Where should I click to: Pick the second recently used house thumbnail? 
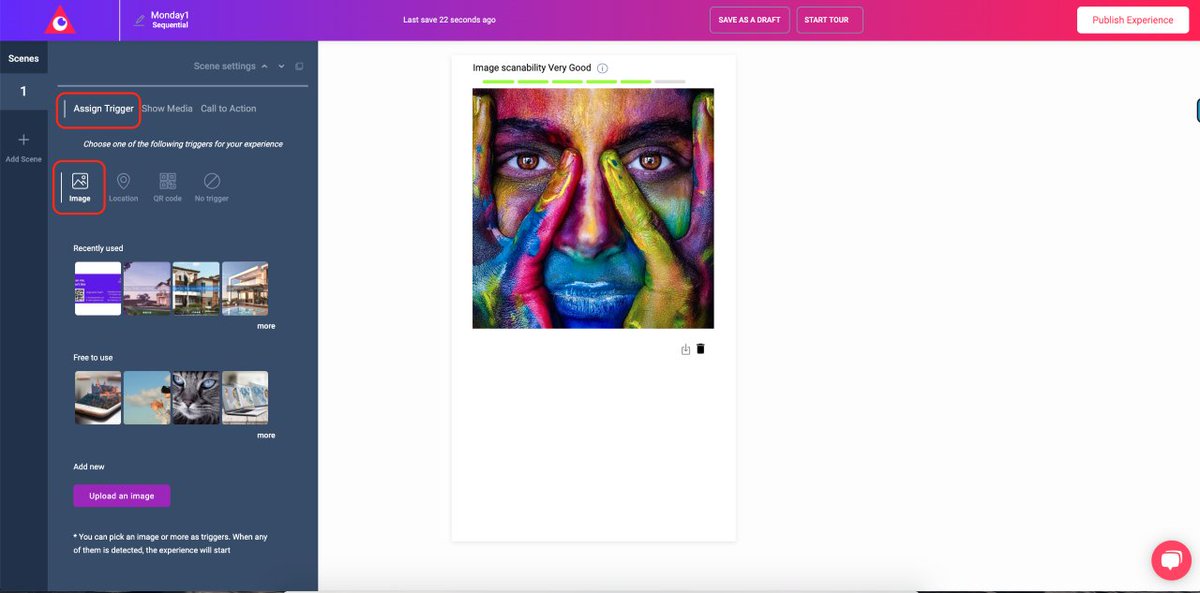point(147,288)
